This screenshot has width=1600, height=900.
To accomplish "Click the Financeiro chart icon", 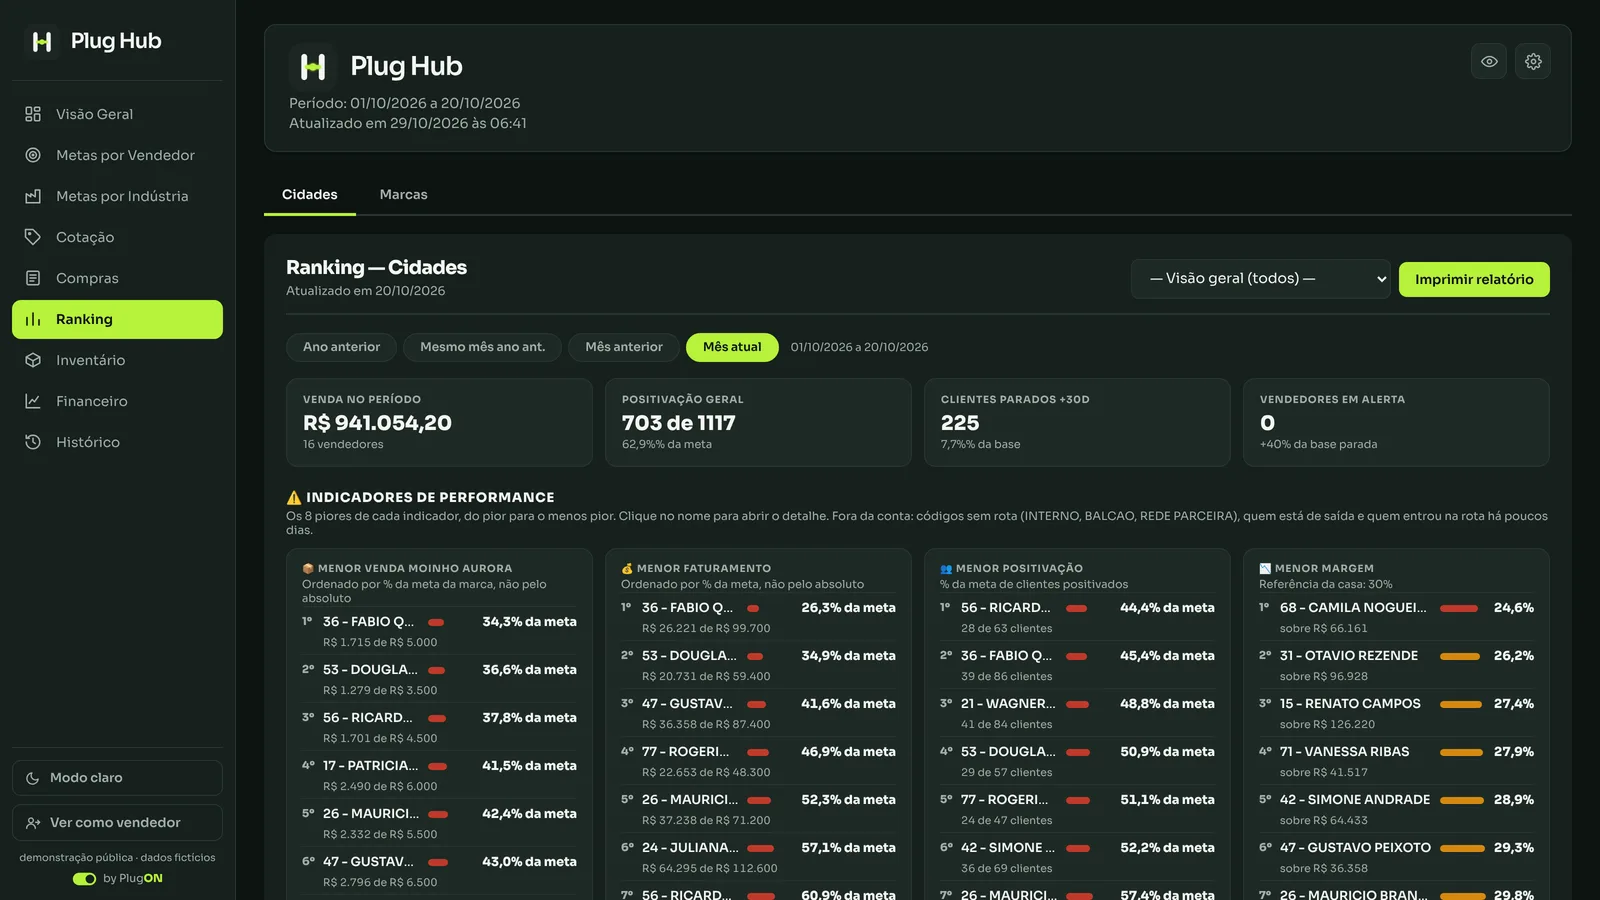I will pos(33,401).
